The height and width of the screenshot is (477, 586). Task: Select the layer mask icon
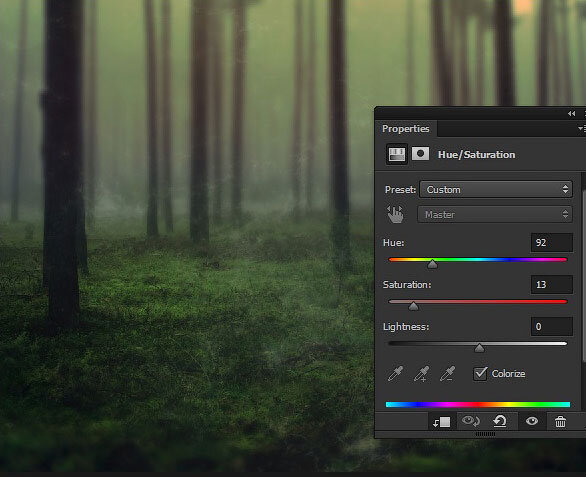point(420,154)
